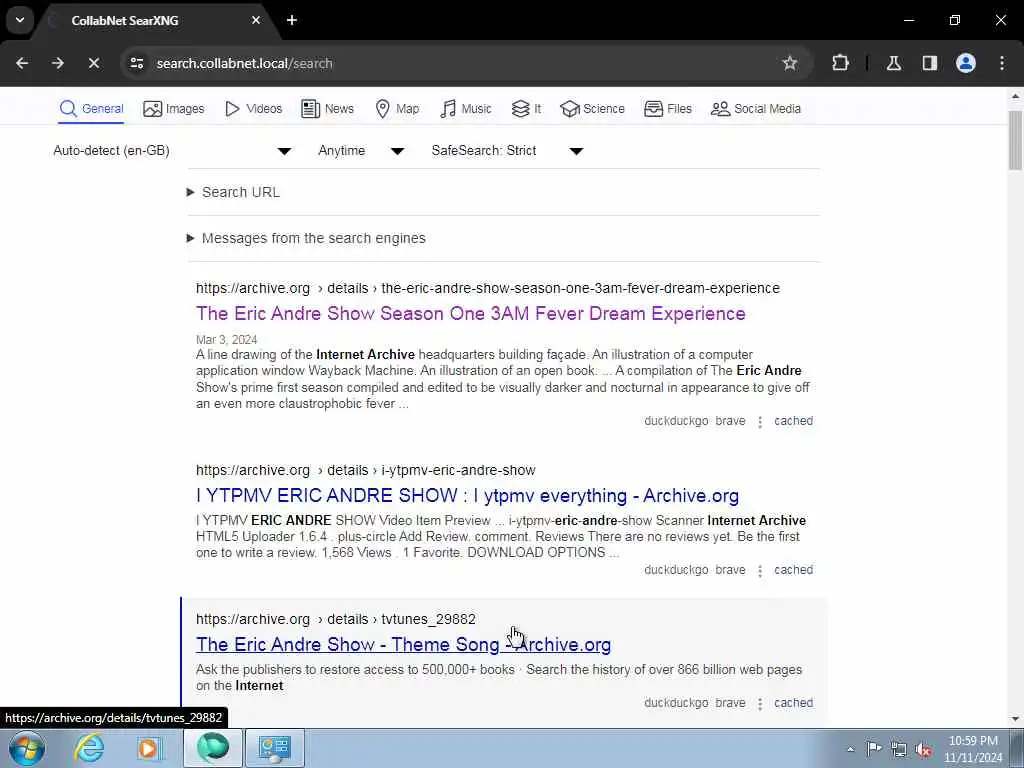The image size is (1024, 768).
Task: Show hidden system tray icons
Action: pyautogui.click(x=850, y=749)
